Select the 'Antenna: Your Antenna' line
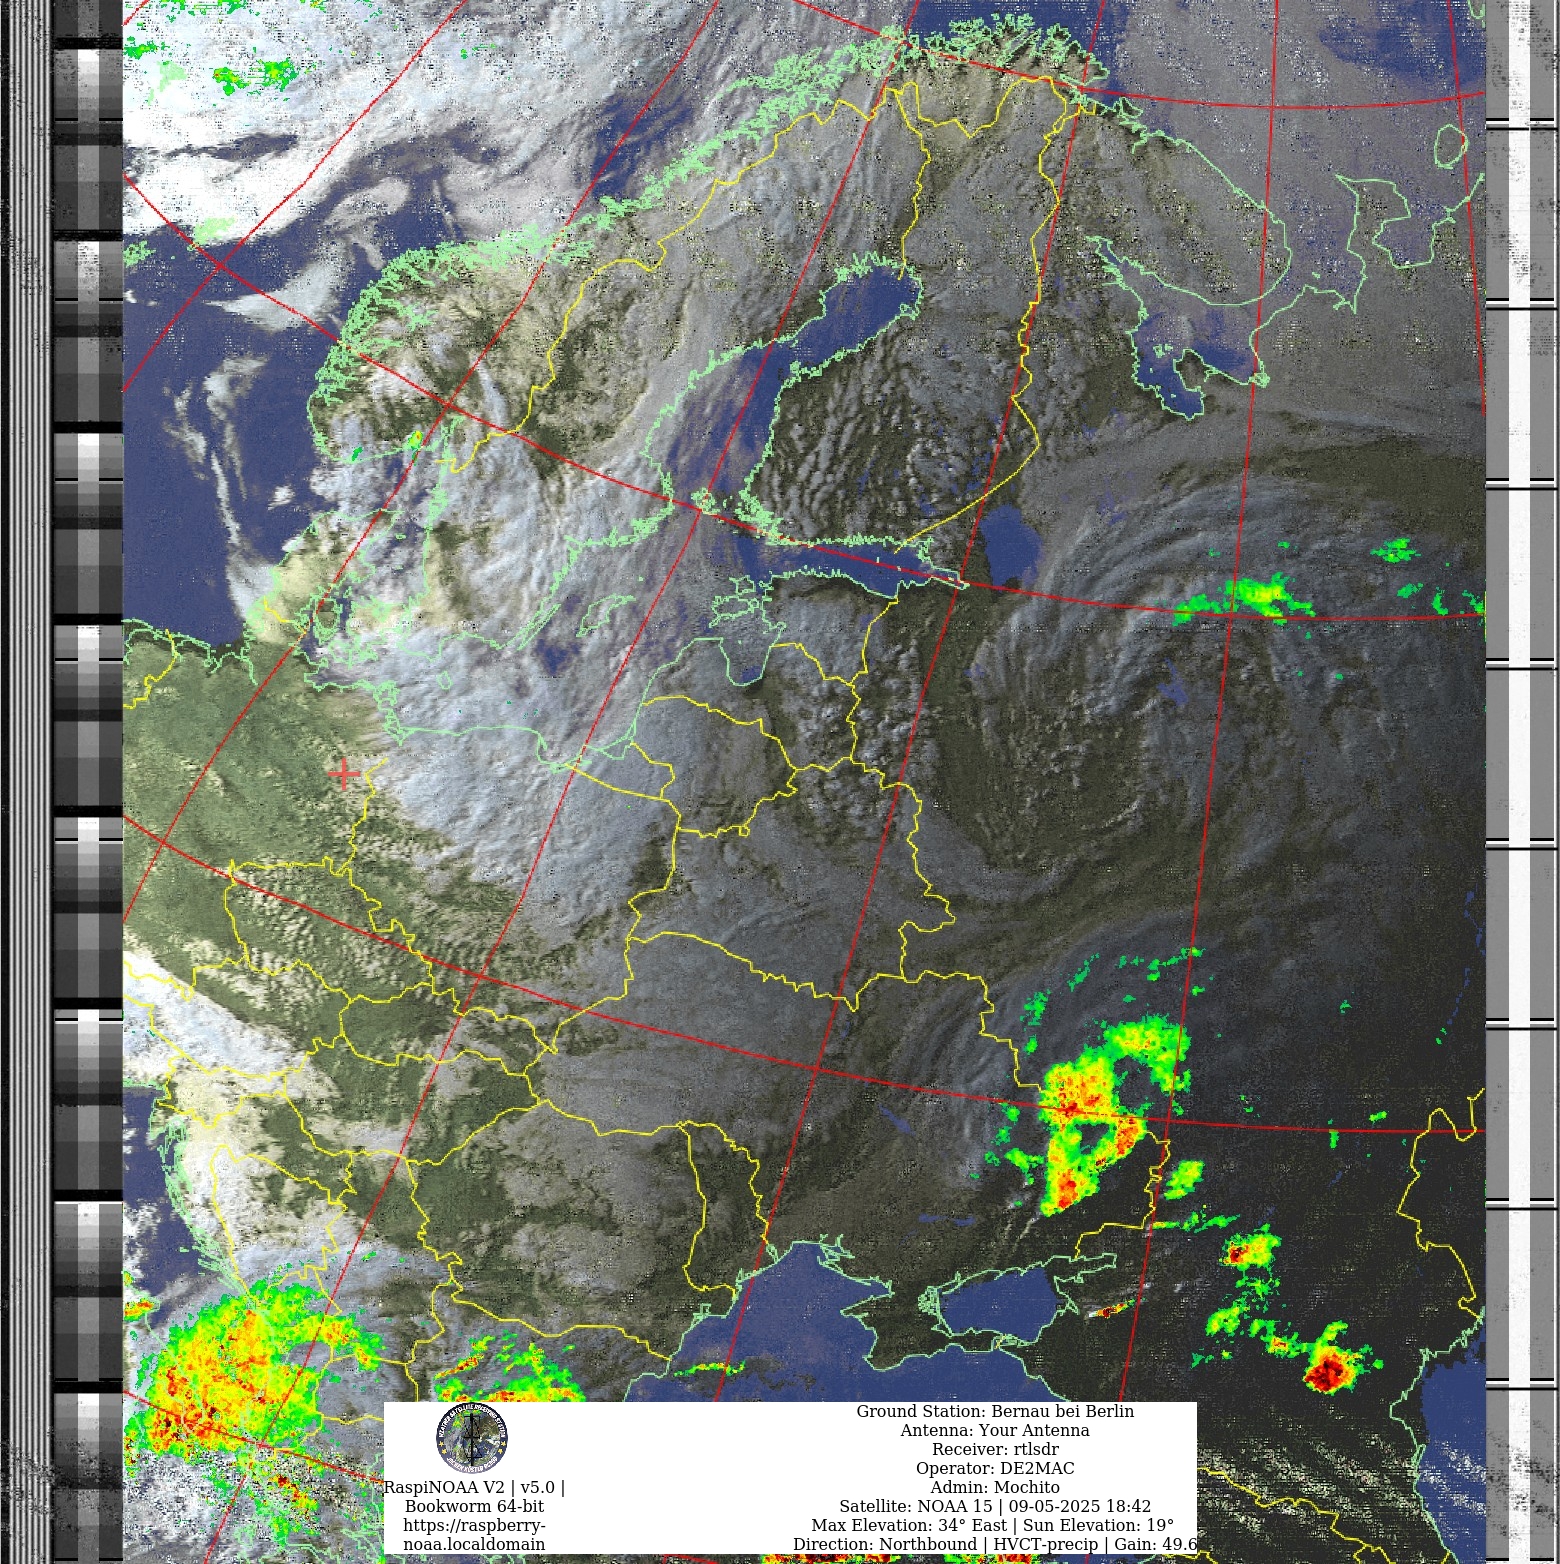Viewport: 1560px width, 1564px height. [995, 1430]
